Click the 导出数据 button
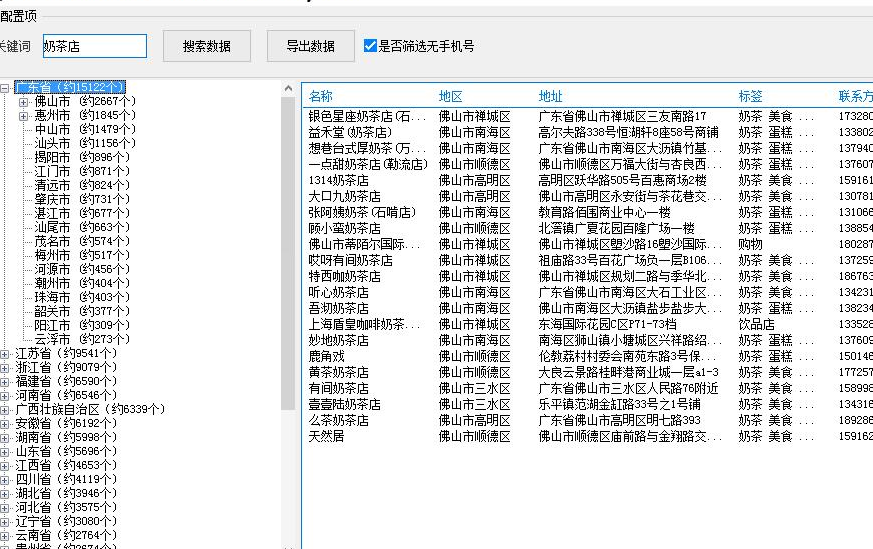The width and height of the screenshot is (873, 549). [x=311, y=46]
